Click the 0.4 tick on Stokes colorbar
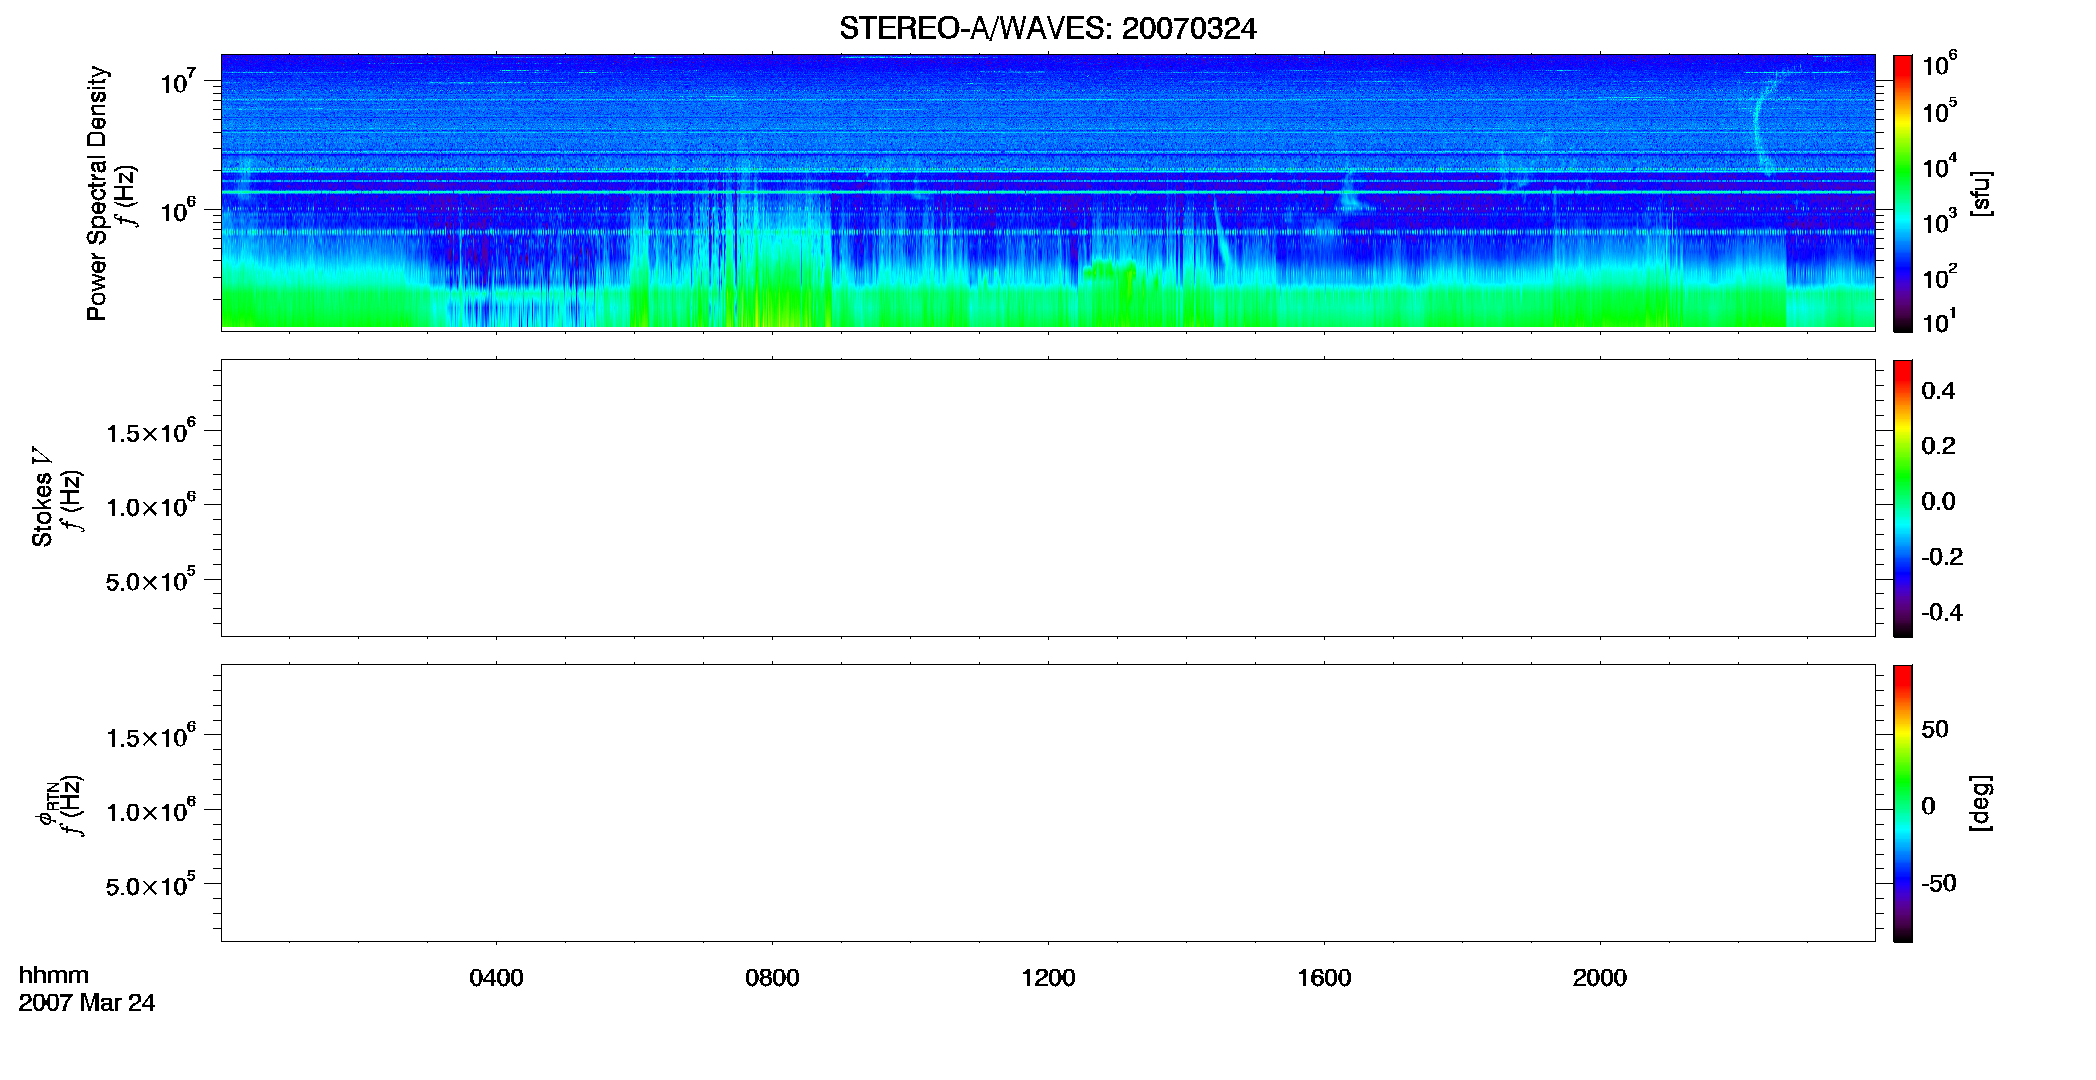The height and width of the screenshot is (1080, 2096). click(x=1938, y=391)
